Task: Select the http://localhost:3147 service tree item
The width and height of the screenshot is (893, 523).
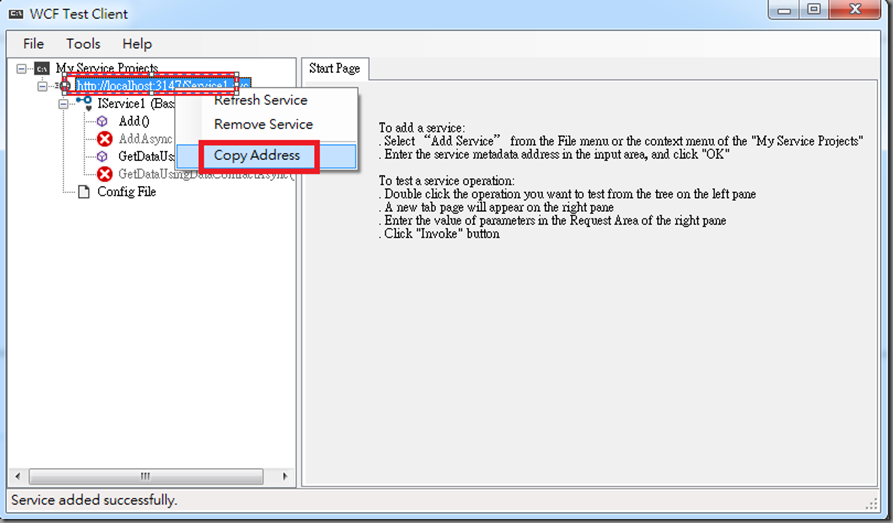Action: coord(162,86)
